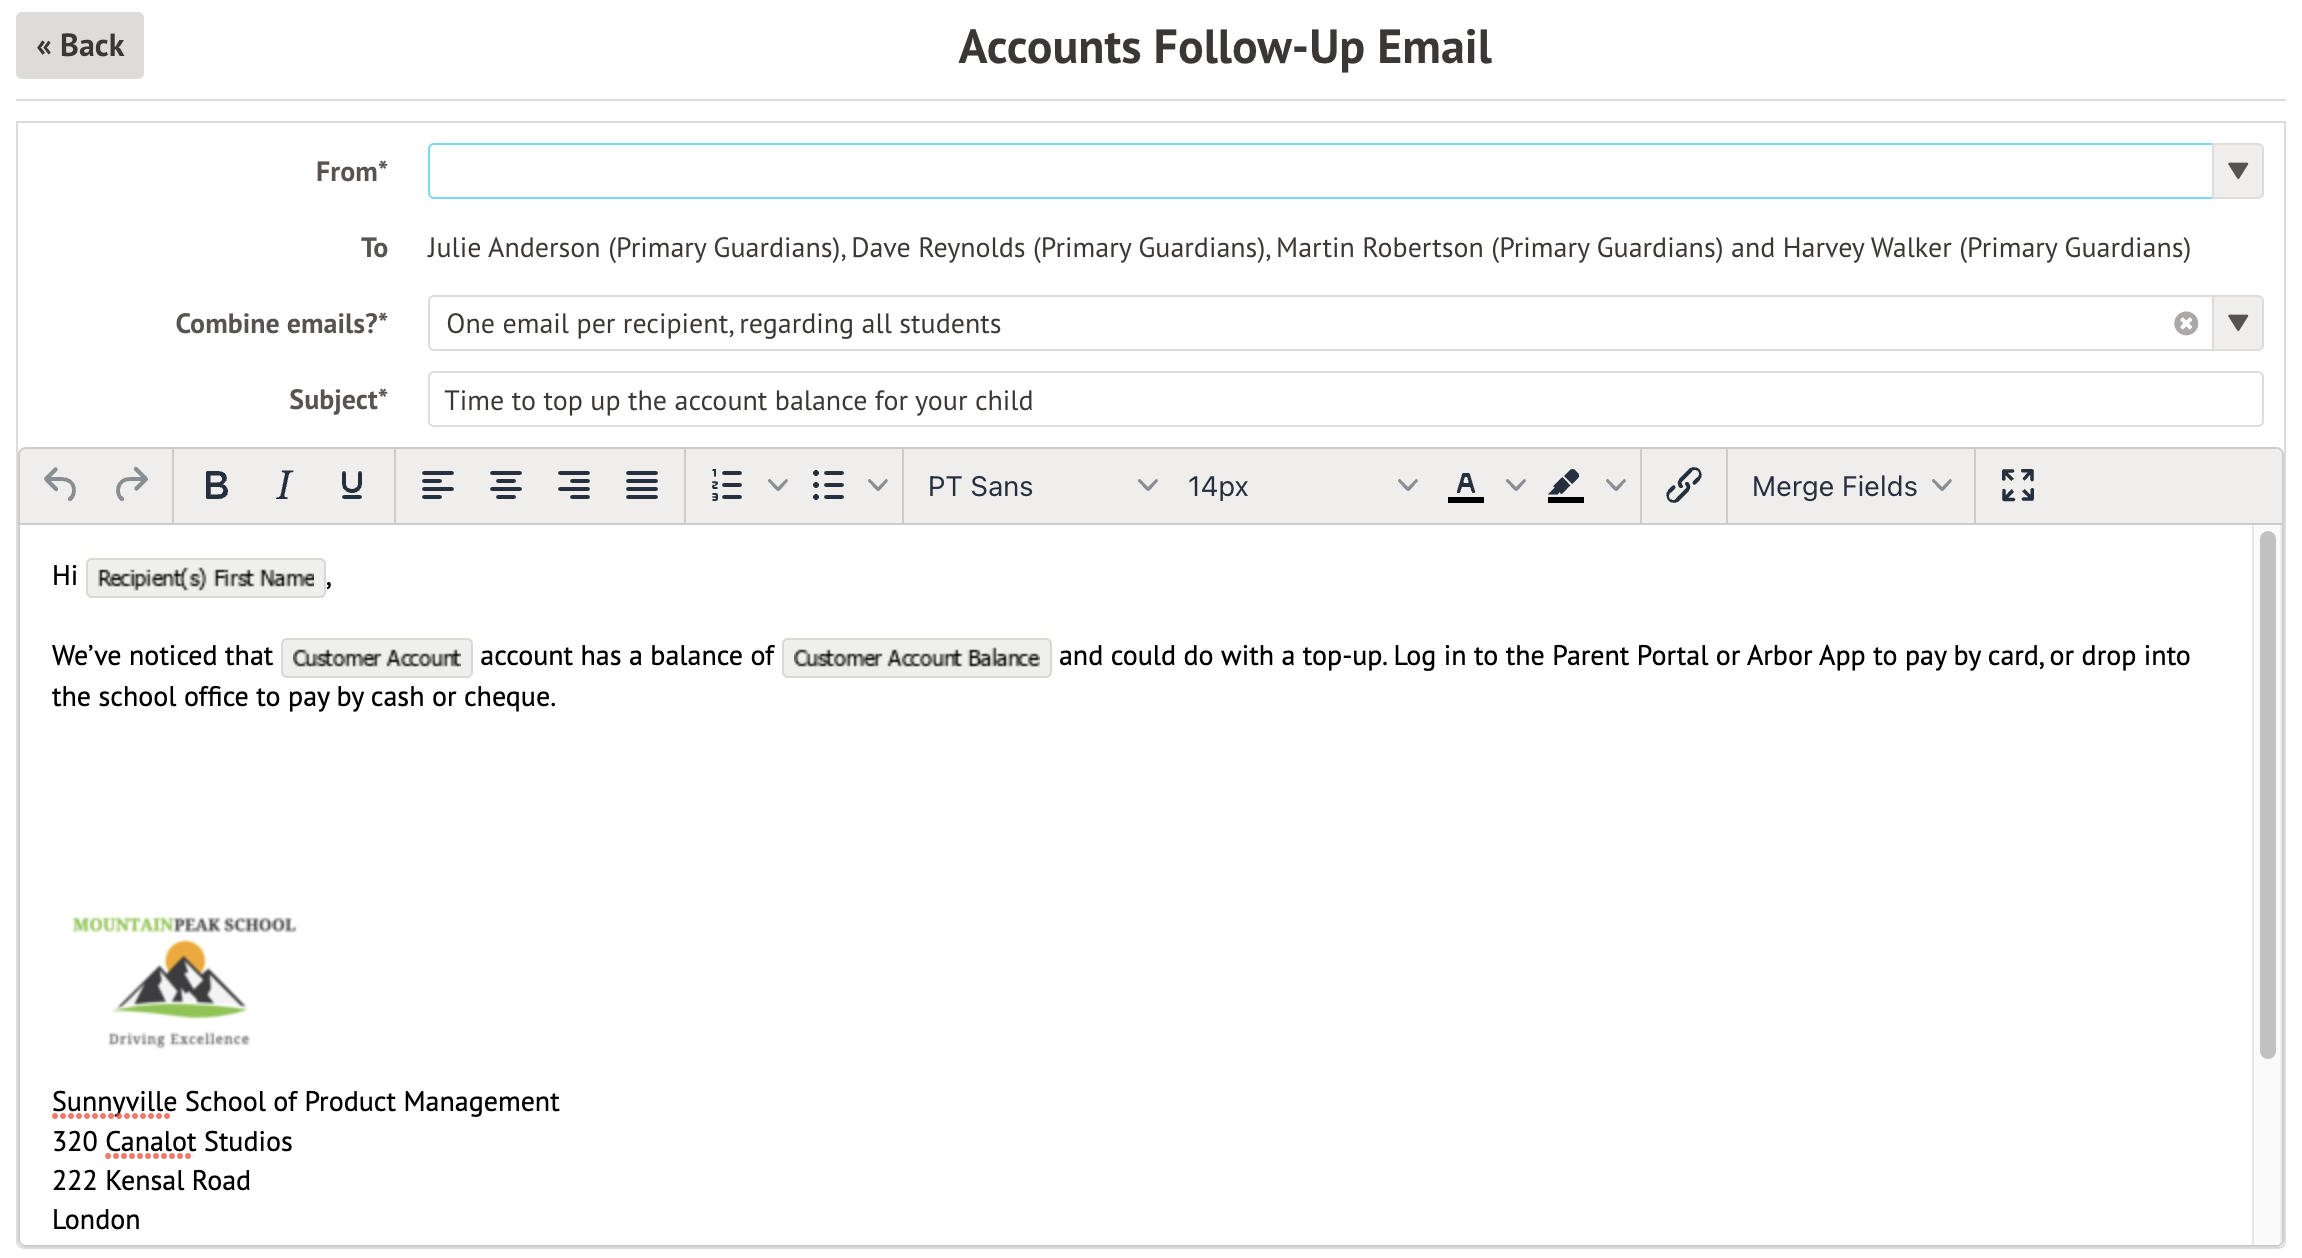Toggle italic formatting
This screenshot has width=2302, height=1258.
[284, 485]
